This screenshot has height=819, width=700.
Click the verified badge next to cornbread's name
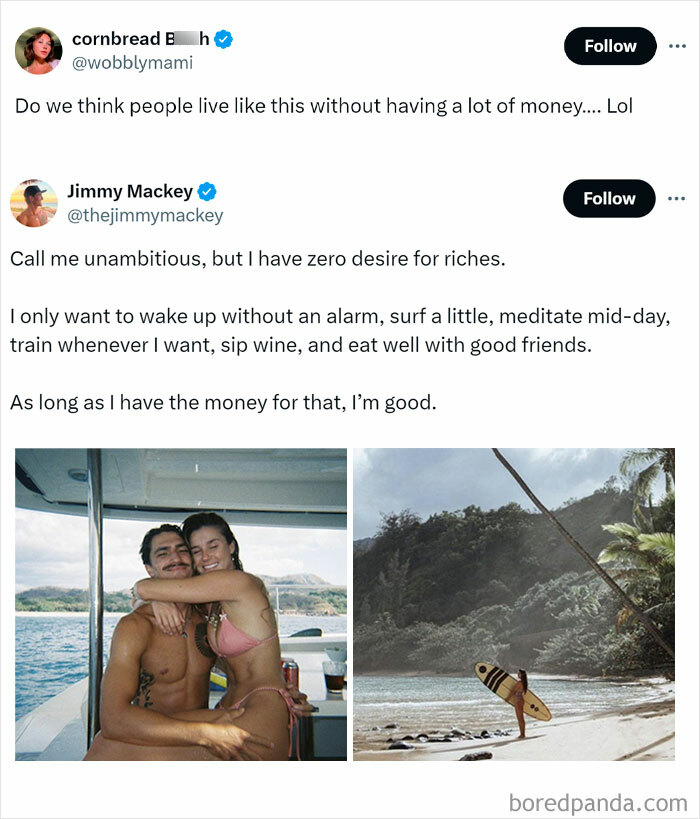point(224,39)
